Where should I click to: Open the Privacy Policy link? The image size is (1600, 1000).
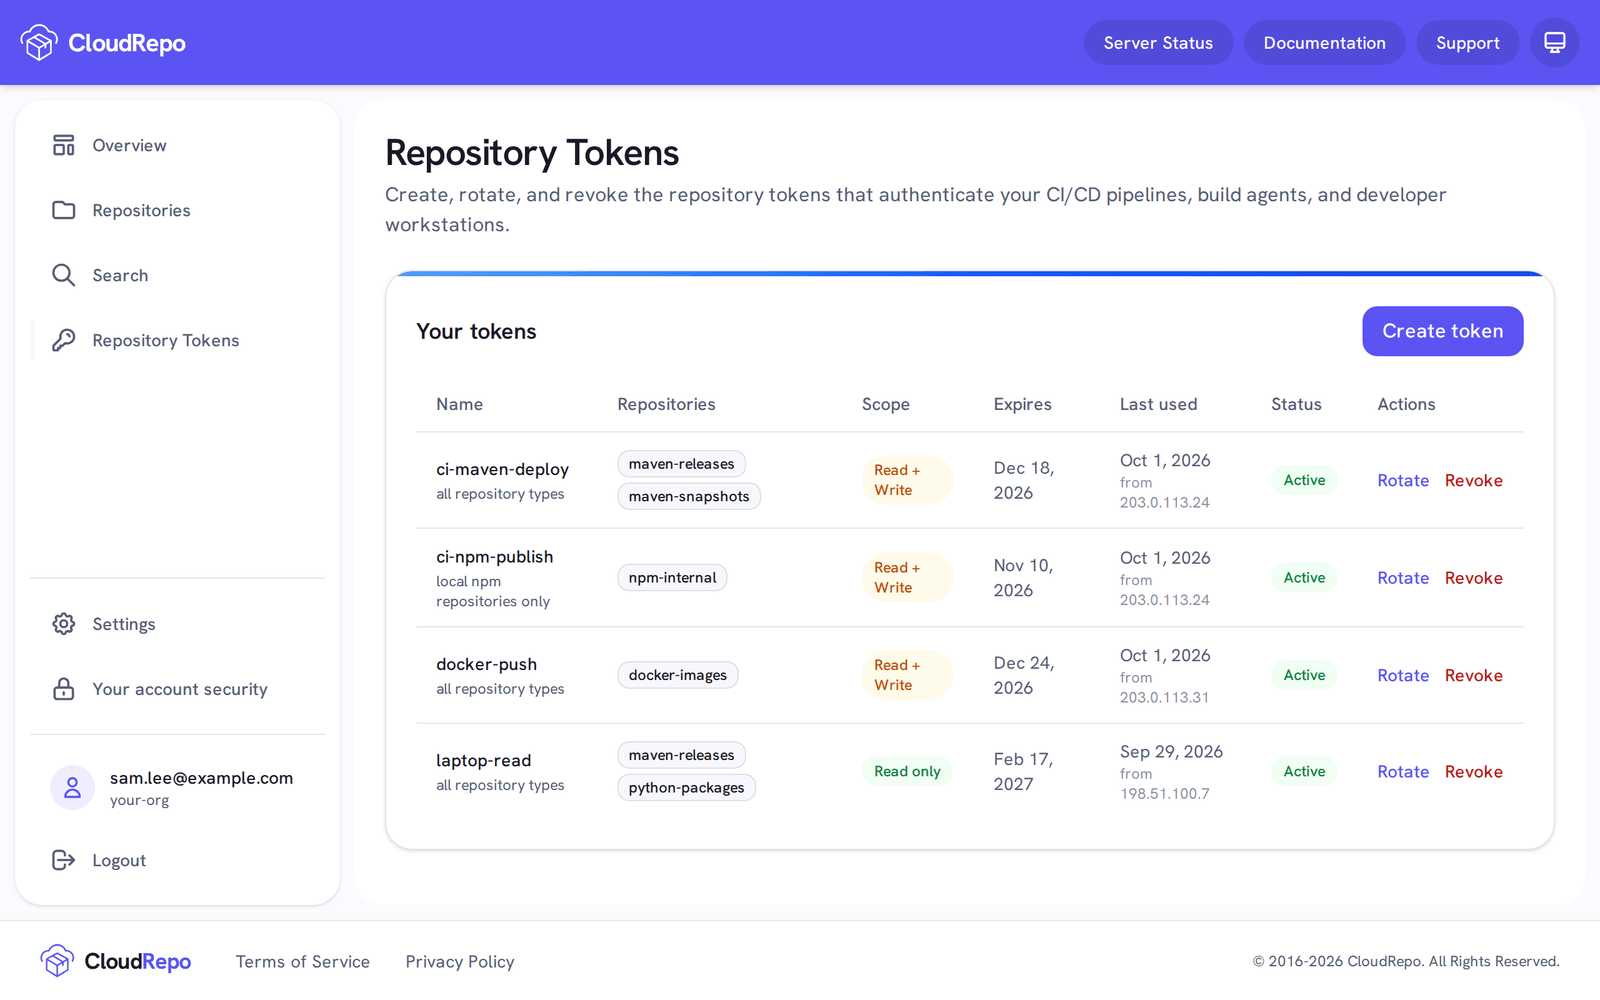click(460, 961)
